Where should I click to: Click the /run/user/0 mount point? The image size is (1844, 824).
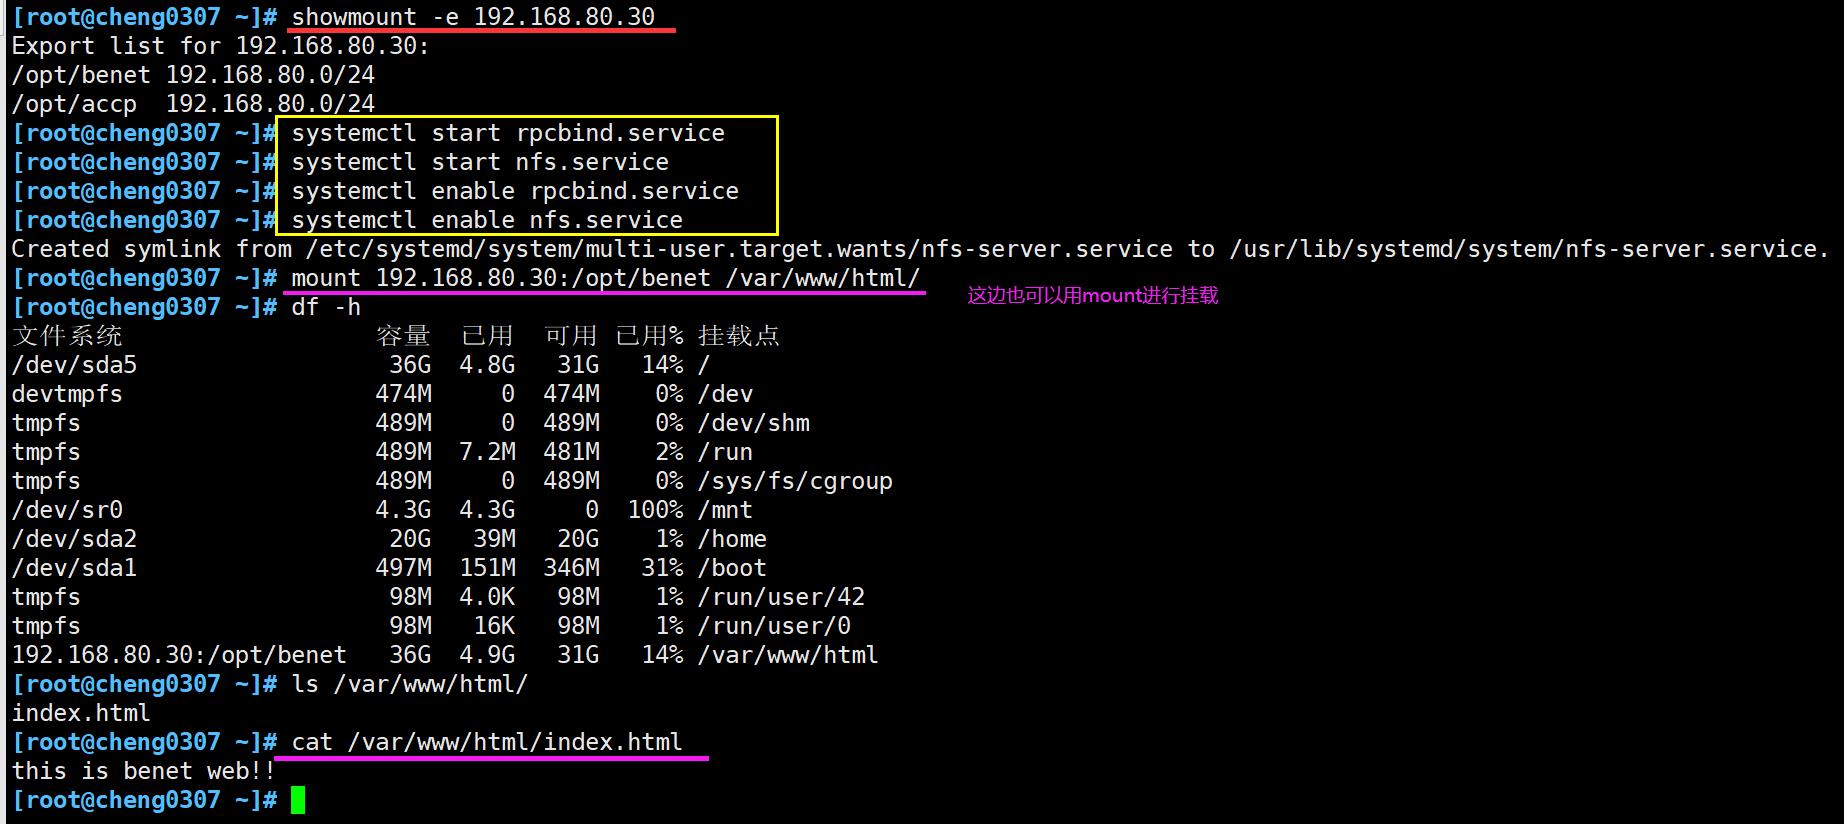pos(774,626)
